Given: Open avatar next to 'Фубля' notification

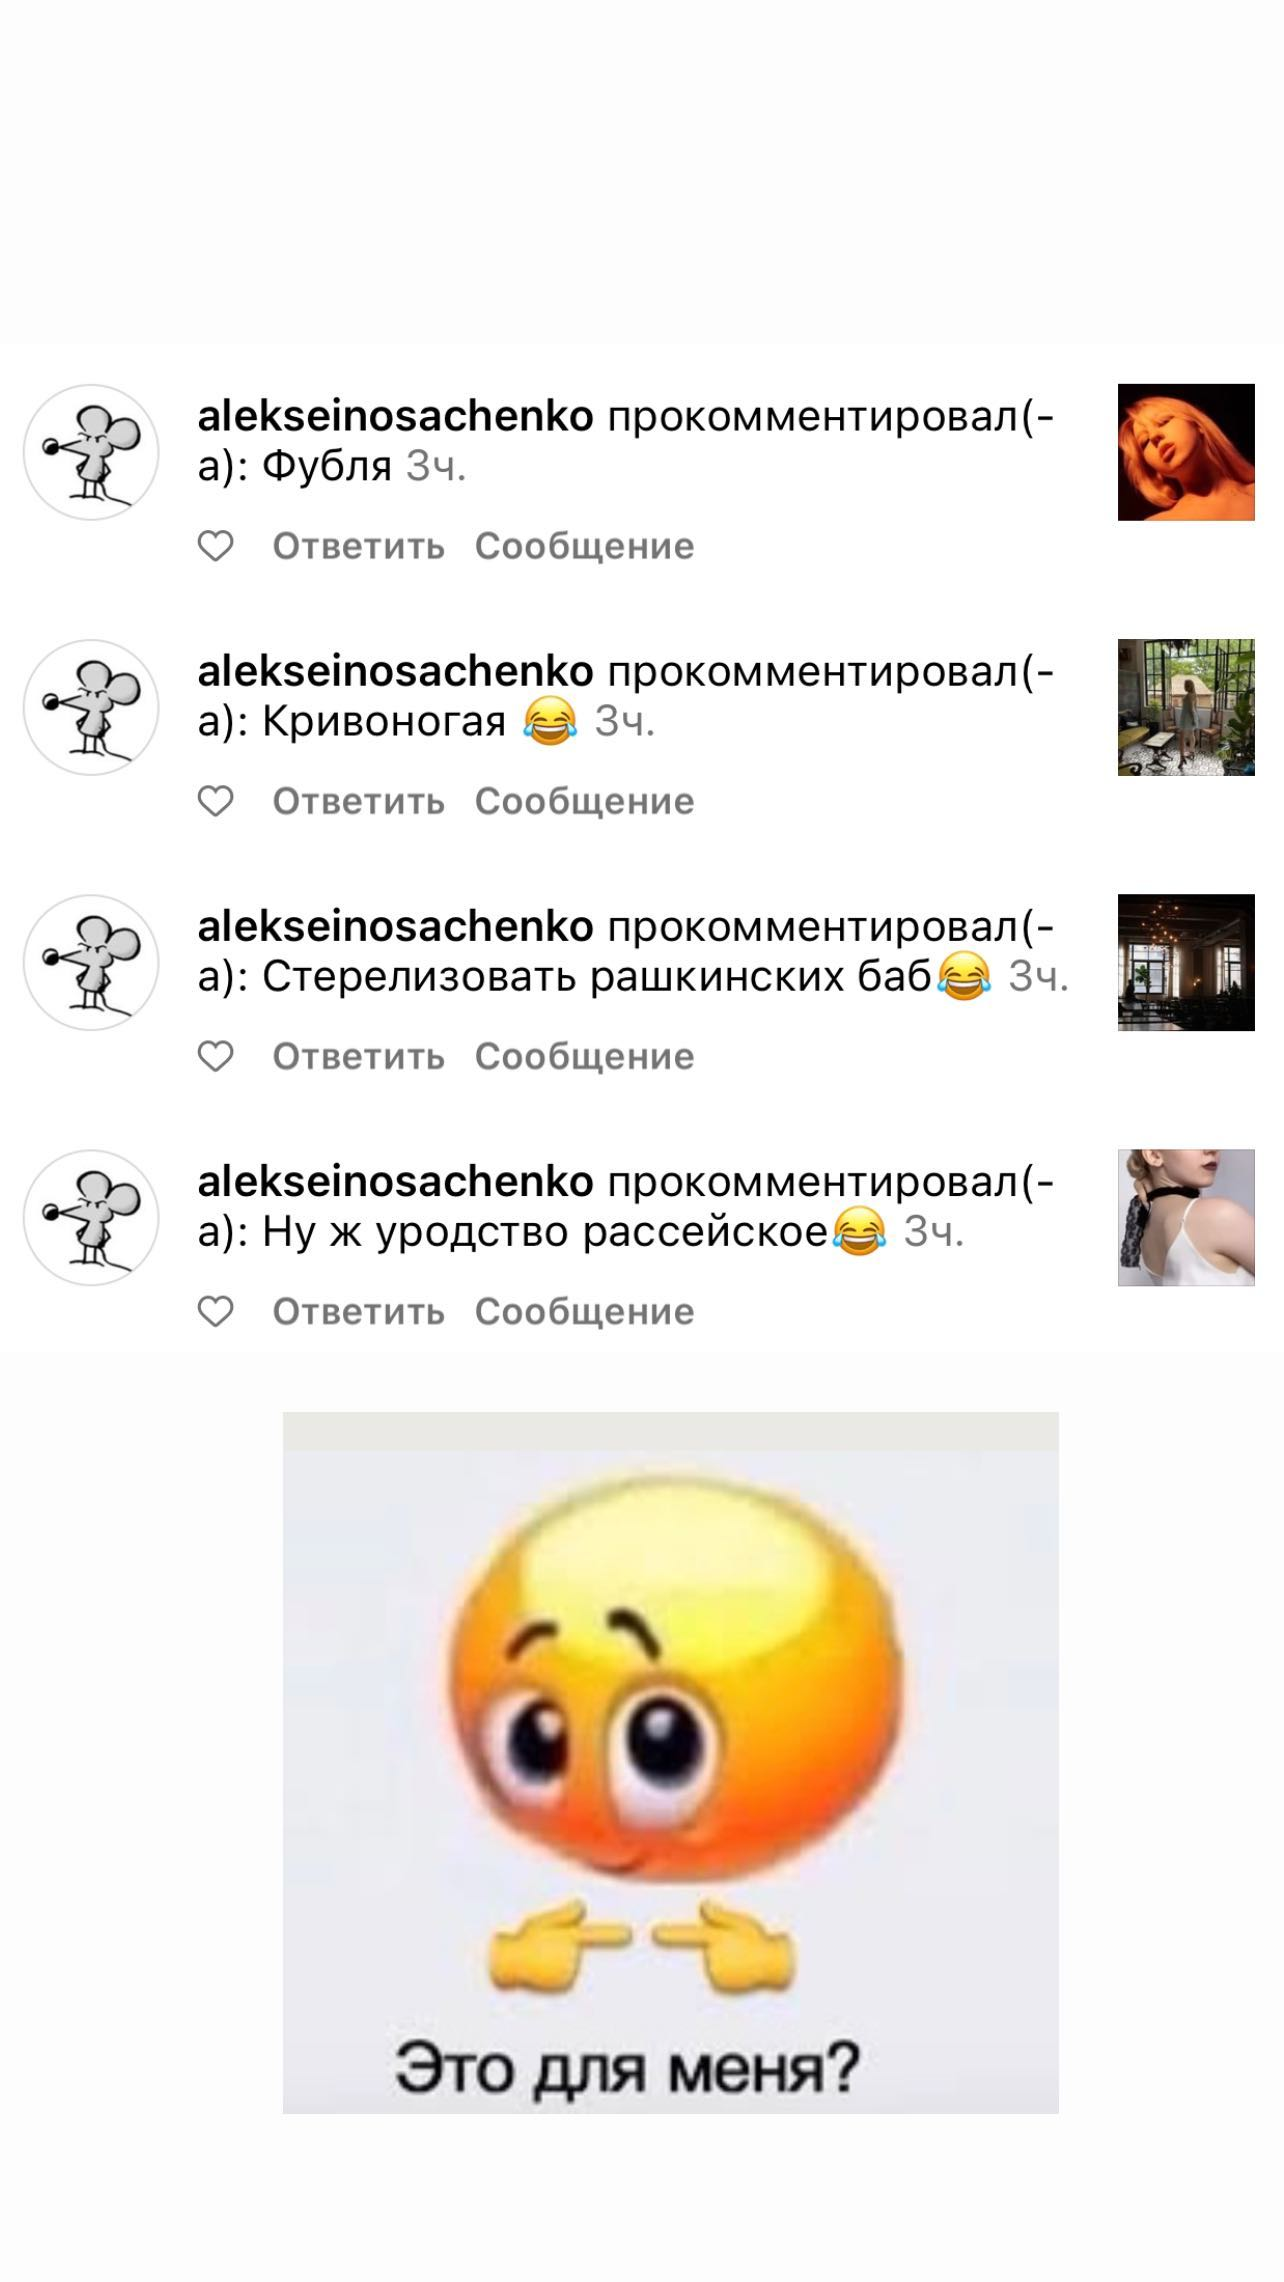Looking at the screenshot, I should (x=91, y=452).
